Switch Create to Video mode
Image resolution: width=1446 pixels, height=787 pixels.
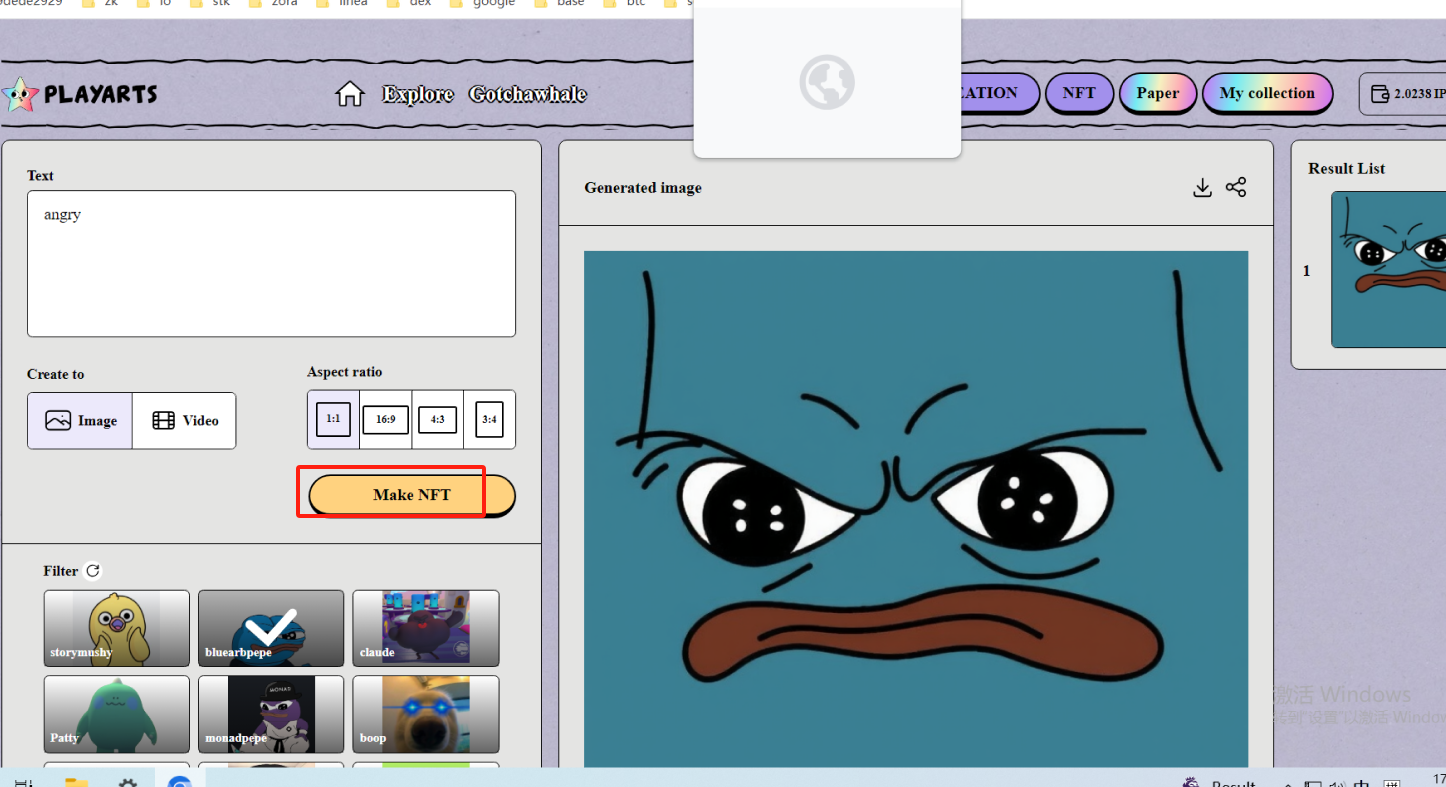pos(185,421)
